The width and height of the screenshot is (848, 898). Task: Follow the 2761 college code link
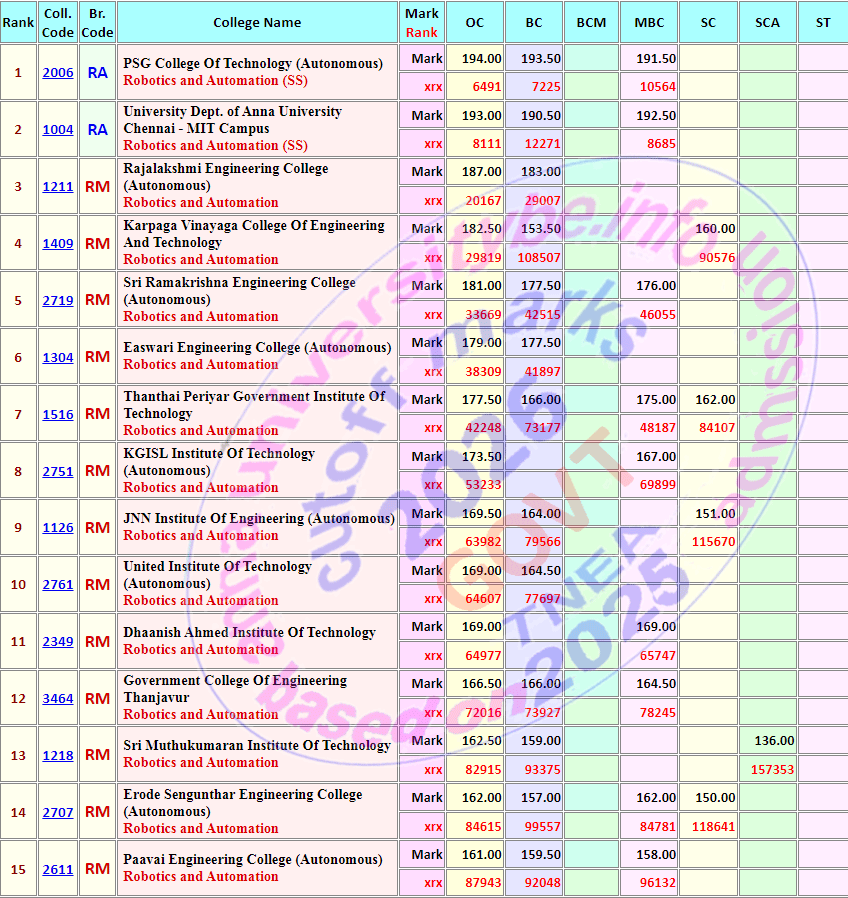click(x=58, y=585)
